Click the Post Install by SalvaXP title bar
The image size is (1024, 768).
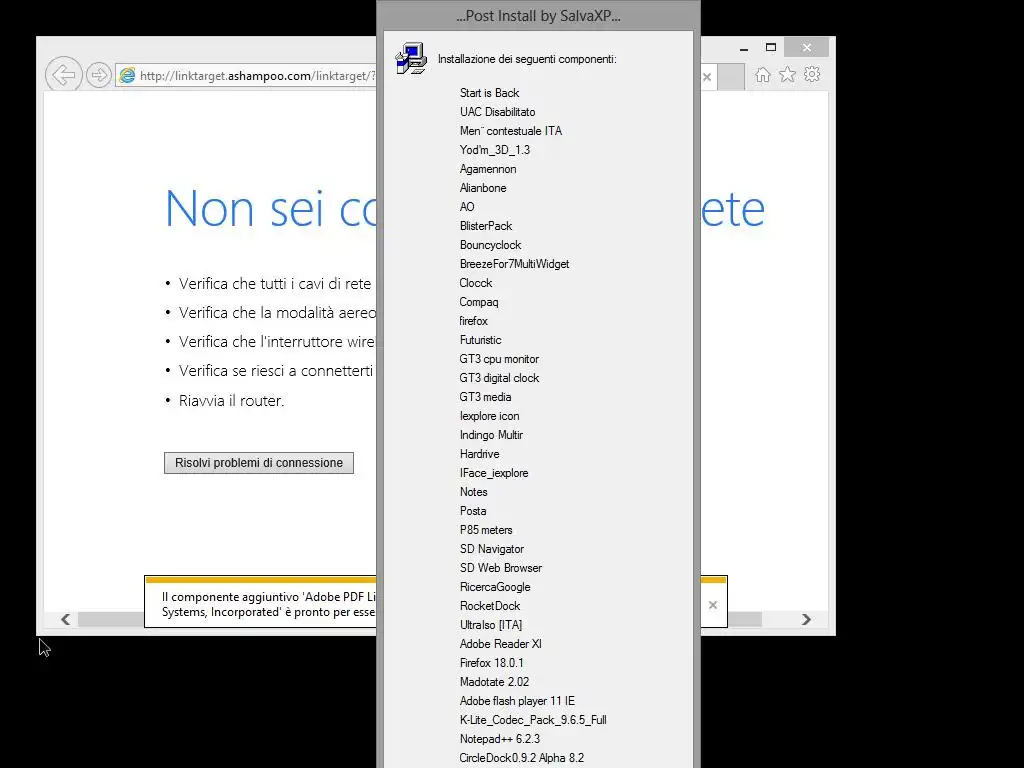click(538, 16)
